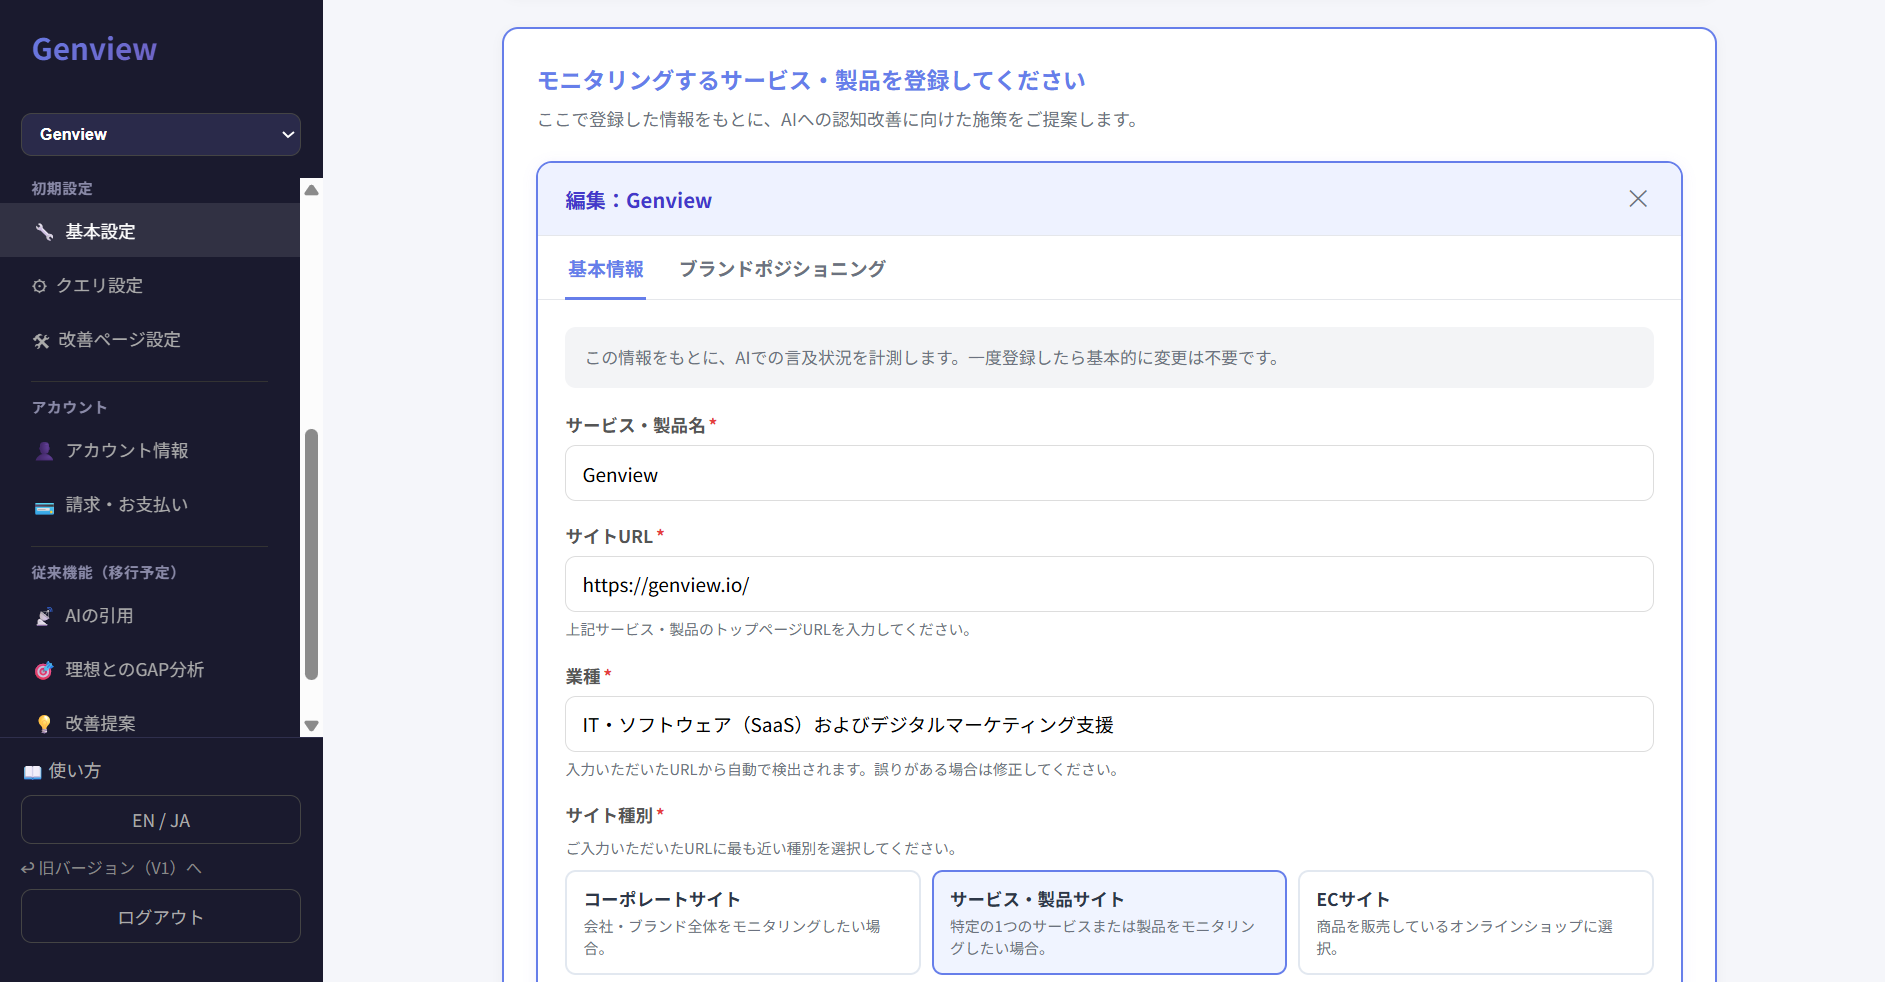Click the sidebar scrollbar thumb
Screen dimensions: 1885x982
click(x=312, y=555)
